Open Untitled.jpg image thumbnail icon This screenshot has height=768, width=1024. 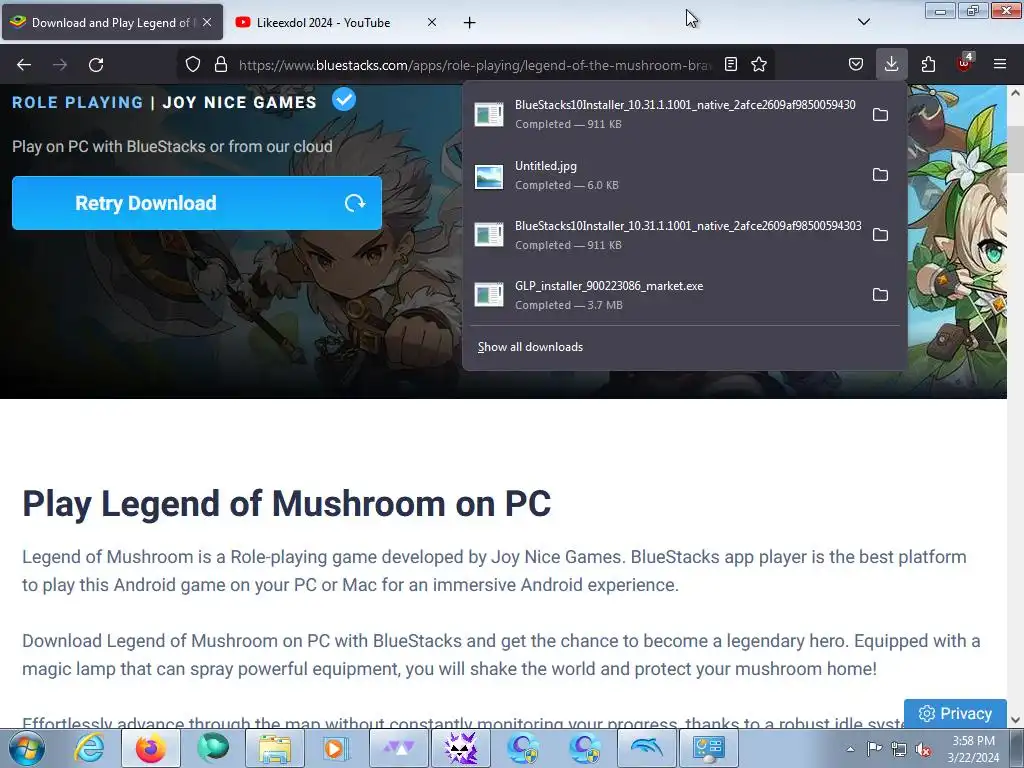click(x=489, y=176)
